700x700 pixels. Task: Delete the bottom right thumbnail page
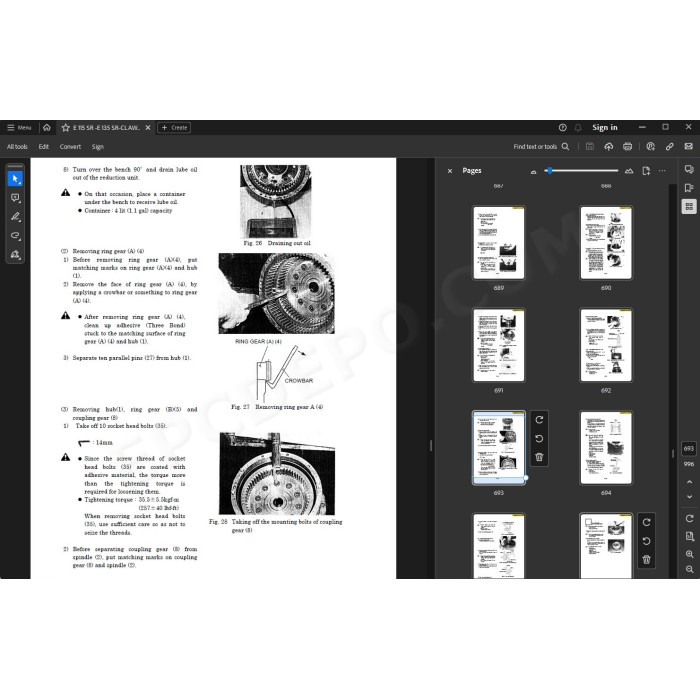[x=646, y=560]
